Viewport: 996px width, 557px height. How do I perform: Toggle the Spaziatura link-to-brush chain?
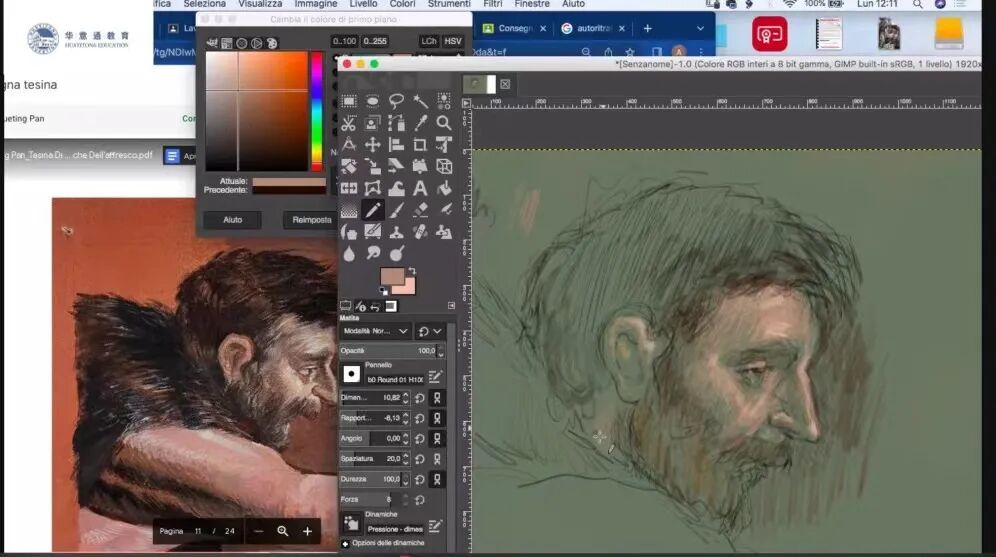437,459
